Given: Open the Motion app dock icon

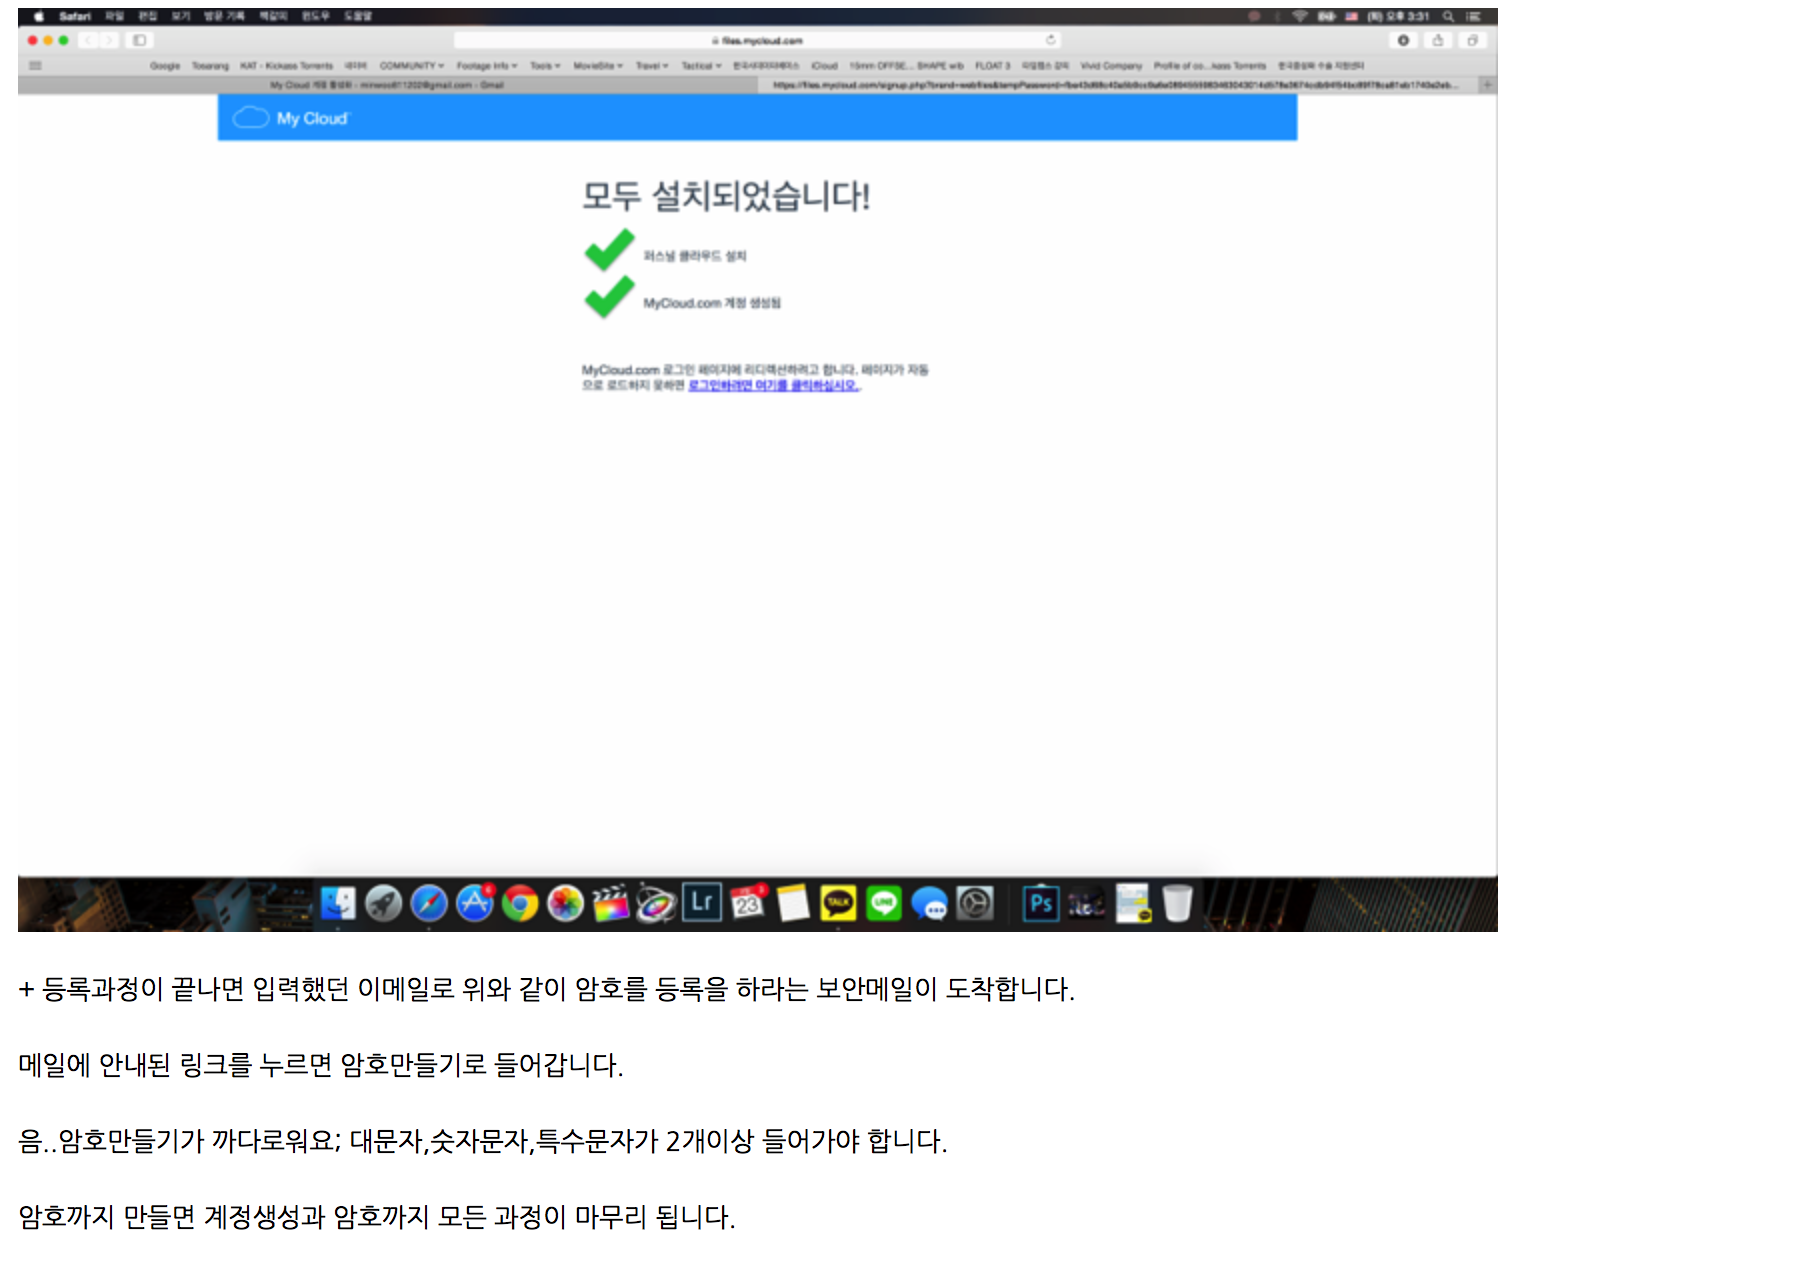Looking at the screenshot, I should tap(657, 904).
